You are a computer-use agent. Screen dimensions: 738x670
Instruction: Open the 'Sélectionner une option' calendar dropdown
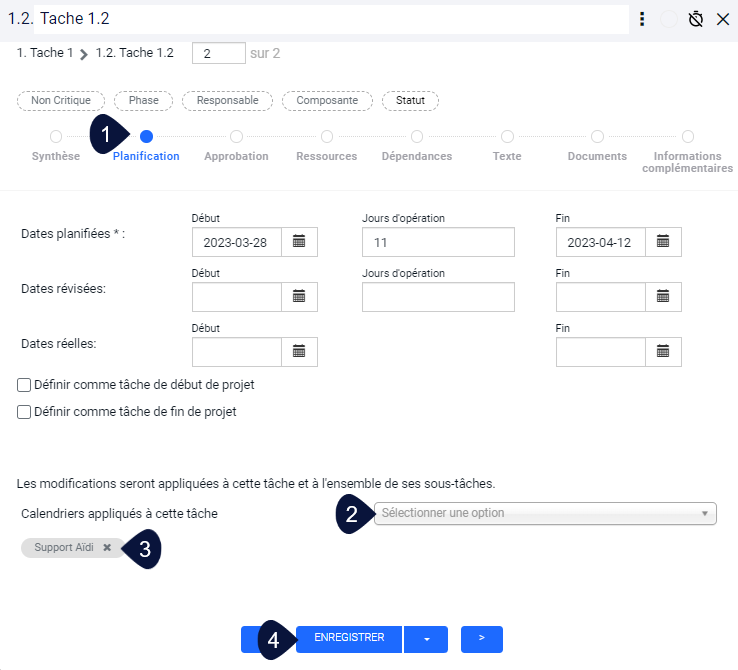pyautogui.click(x=545, y=513)
